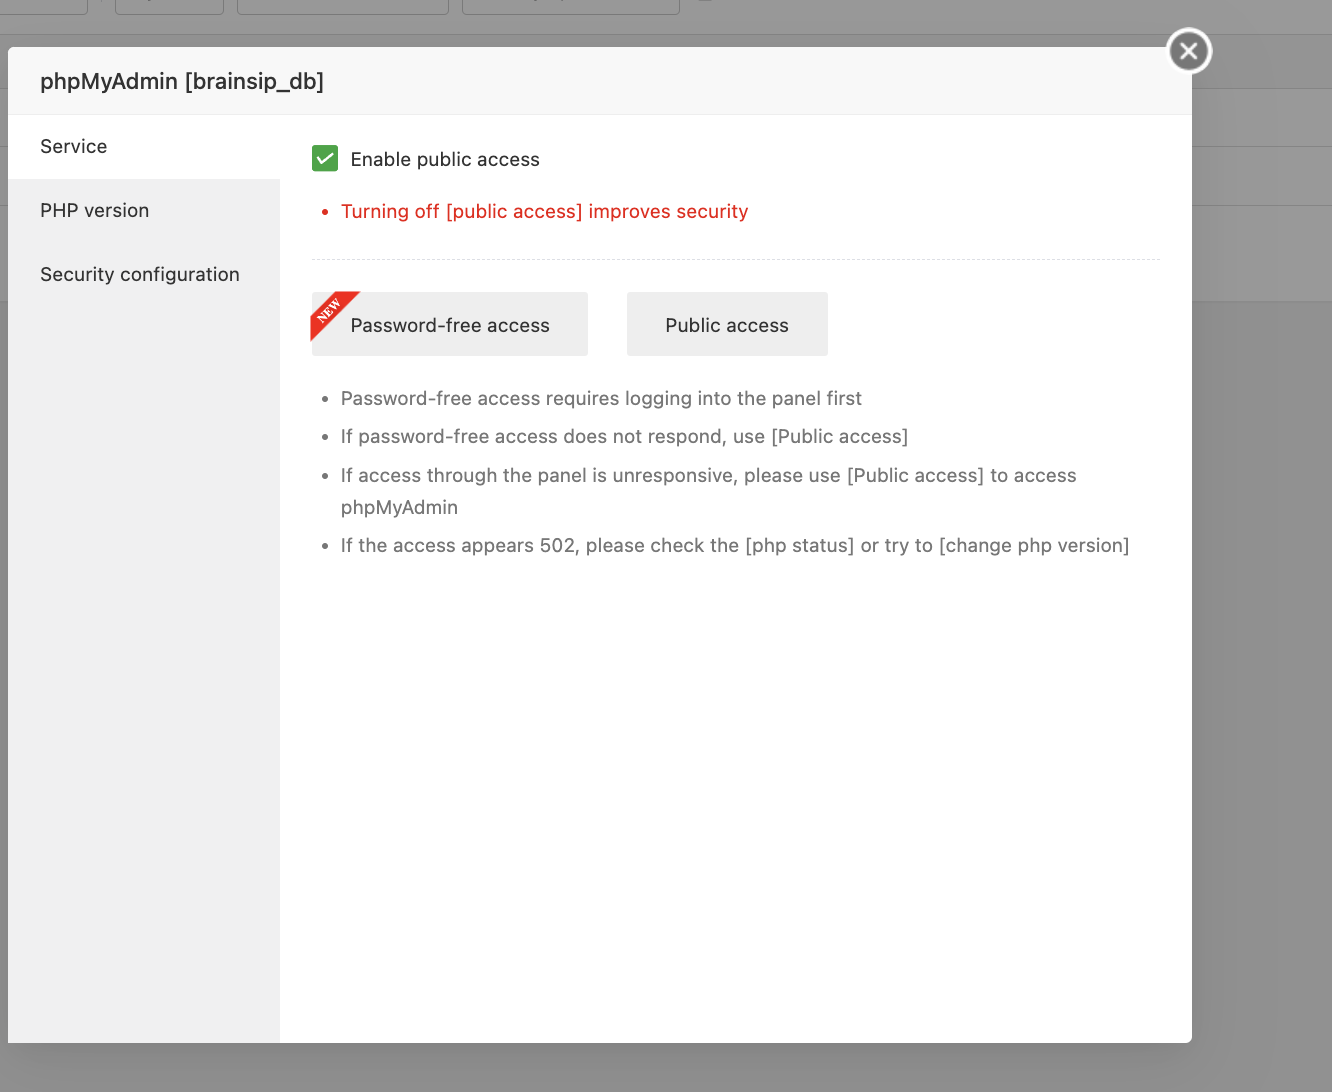This screenshot has height=1092, width=1332.
Task: Open the Service tab
Action: coord(74,147)
